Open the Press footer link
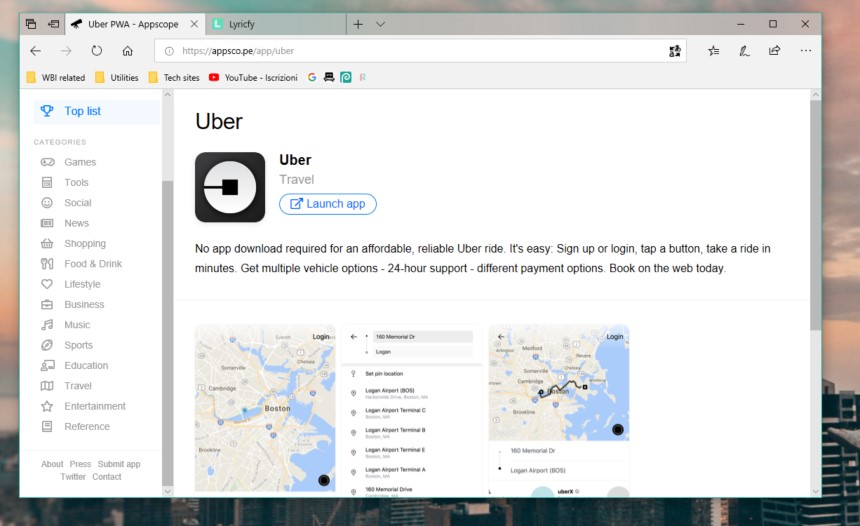 (x=80, y=464)
